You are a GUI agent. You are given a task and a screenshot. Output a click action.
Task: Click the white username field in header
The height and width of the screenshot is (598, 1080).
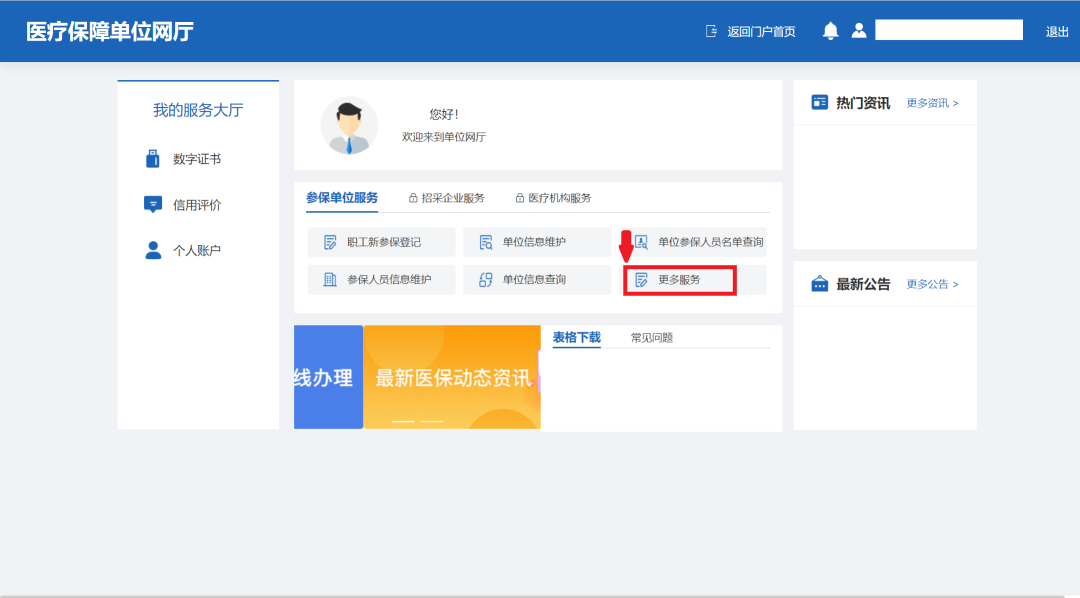(x=948, y=30)
